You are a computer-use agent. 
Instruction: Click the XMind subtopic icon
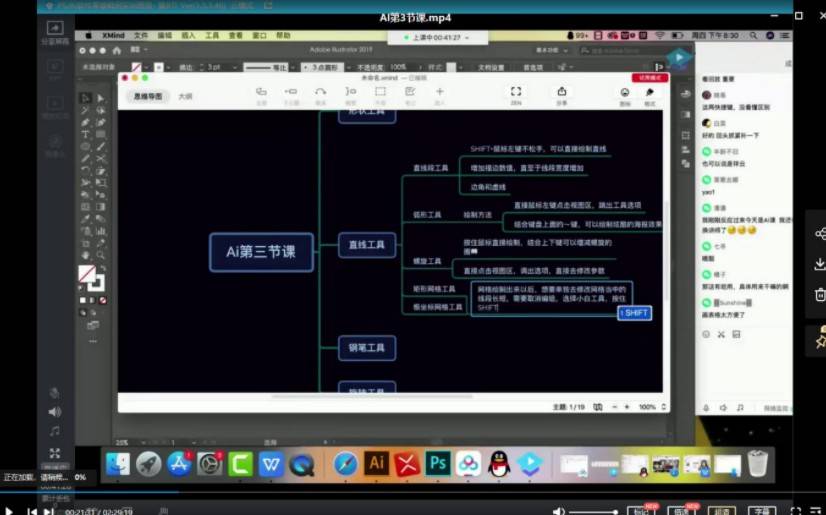coord(291,92)
